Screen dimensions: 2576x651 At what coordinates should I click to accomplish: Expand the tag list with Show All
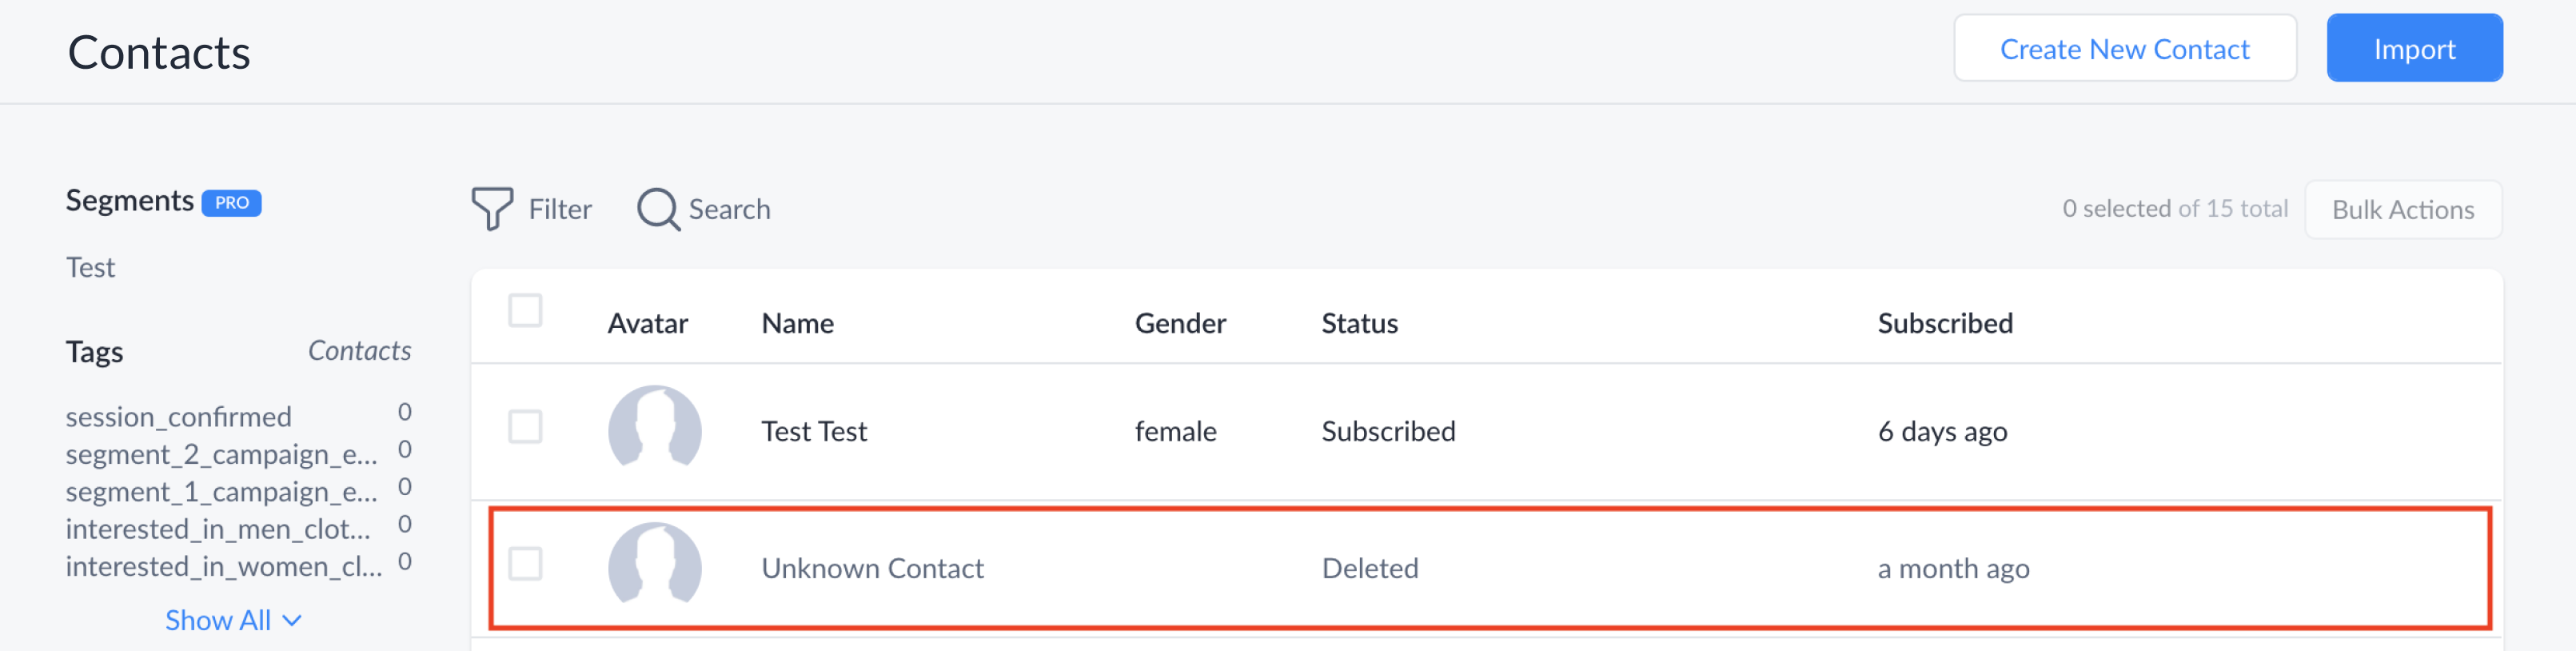tap(218, 620)
